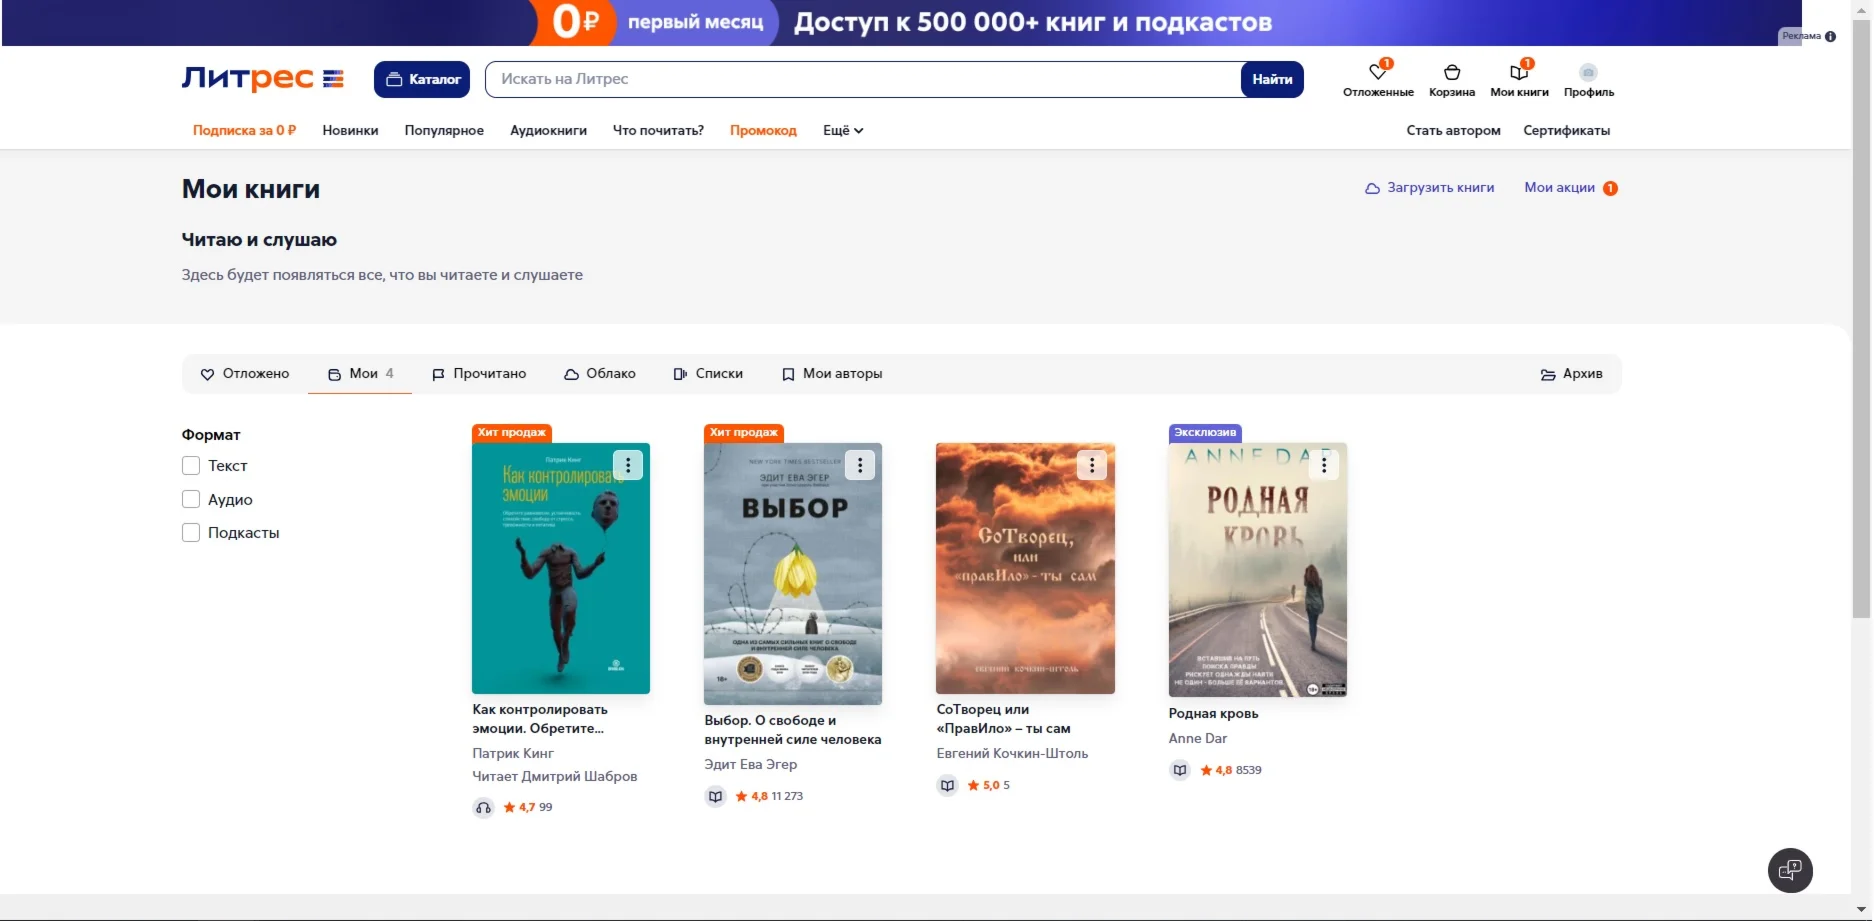This screenshot has height=921, width=1874.
Task: Click the page vertical scrollbar
Action: click(1861, 320)
